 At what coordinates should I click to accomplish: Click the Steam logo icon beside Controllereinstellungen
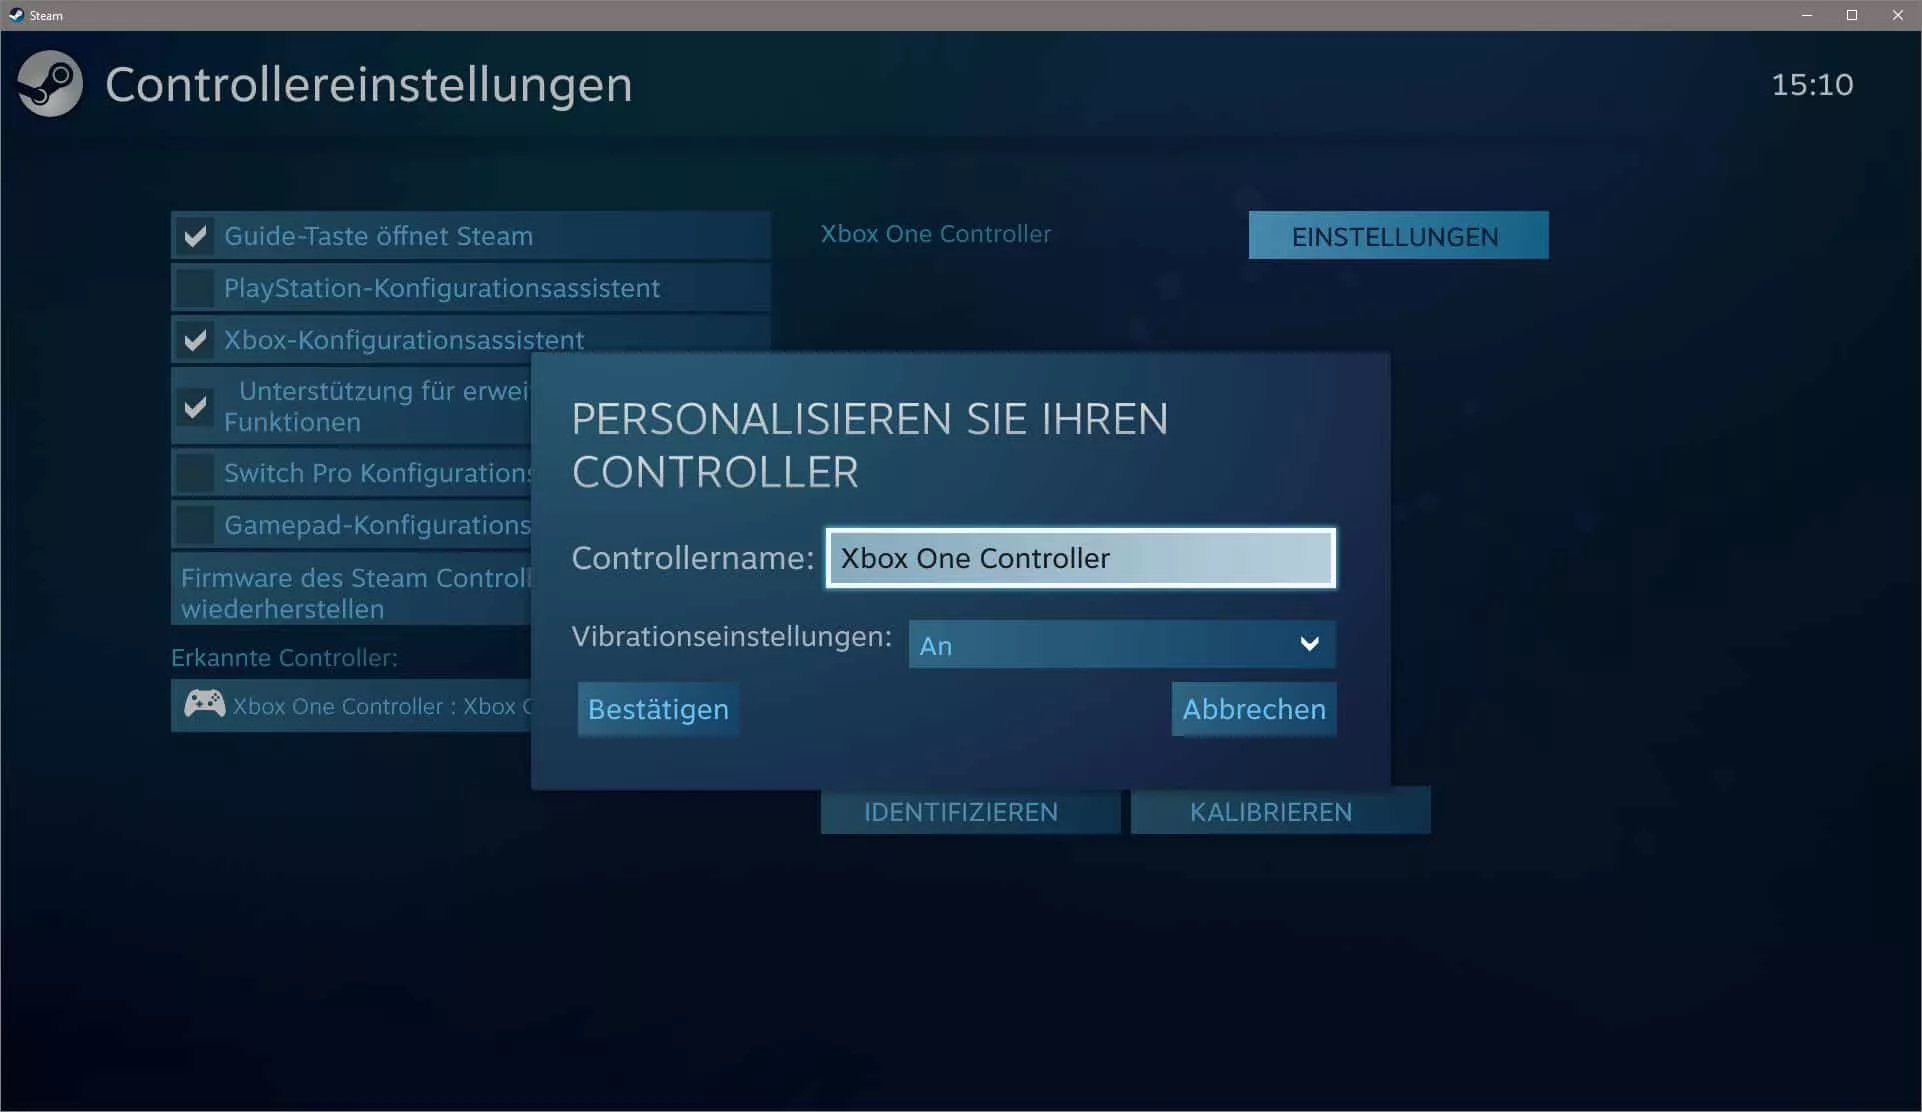[x=50, y=84]
